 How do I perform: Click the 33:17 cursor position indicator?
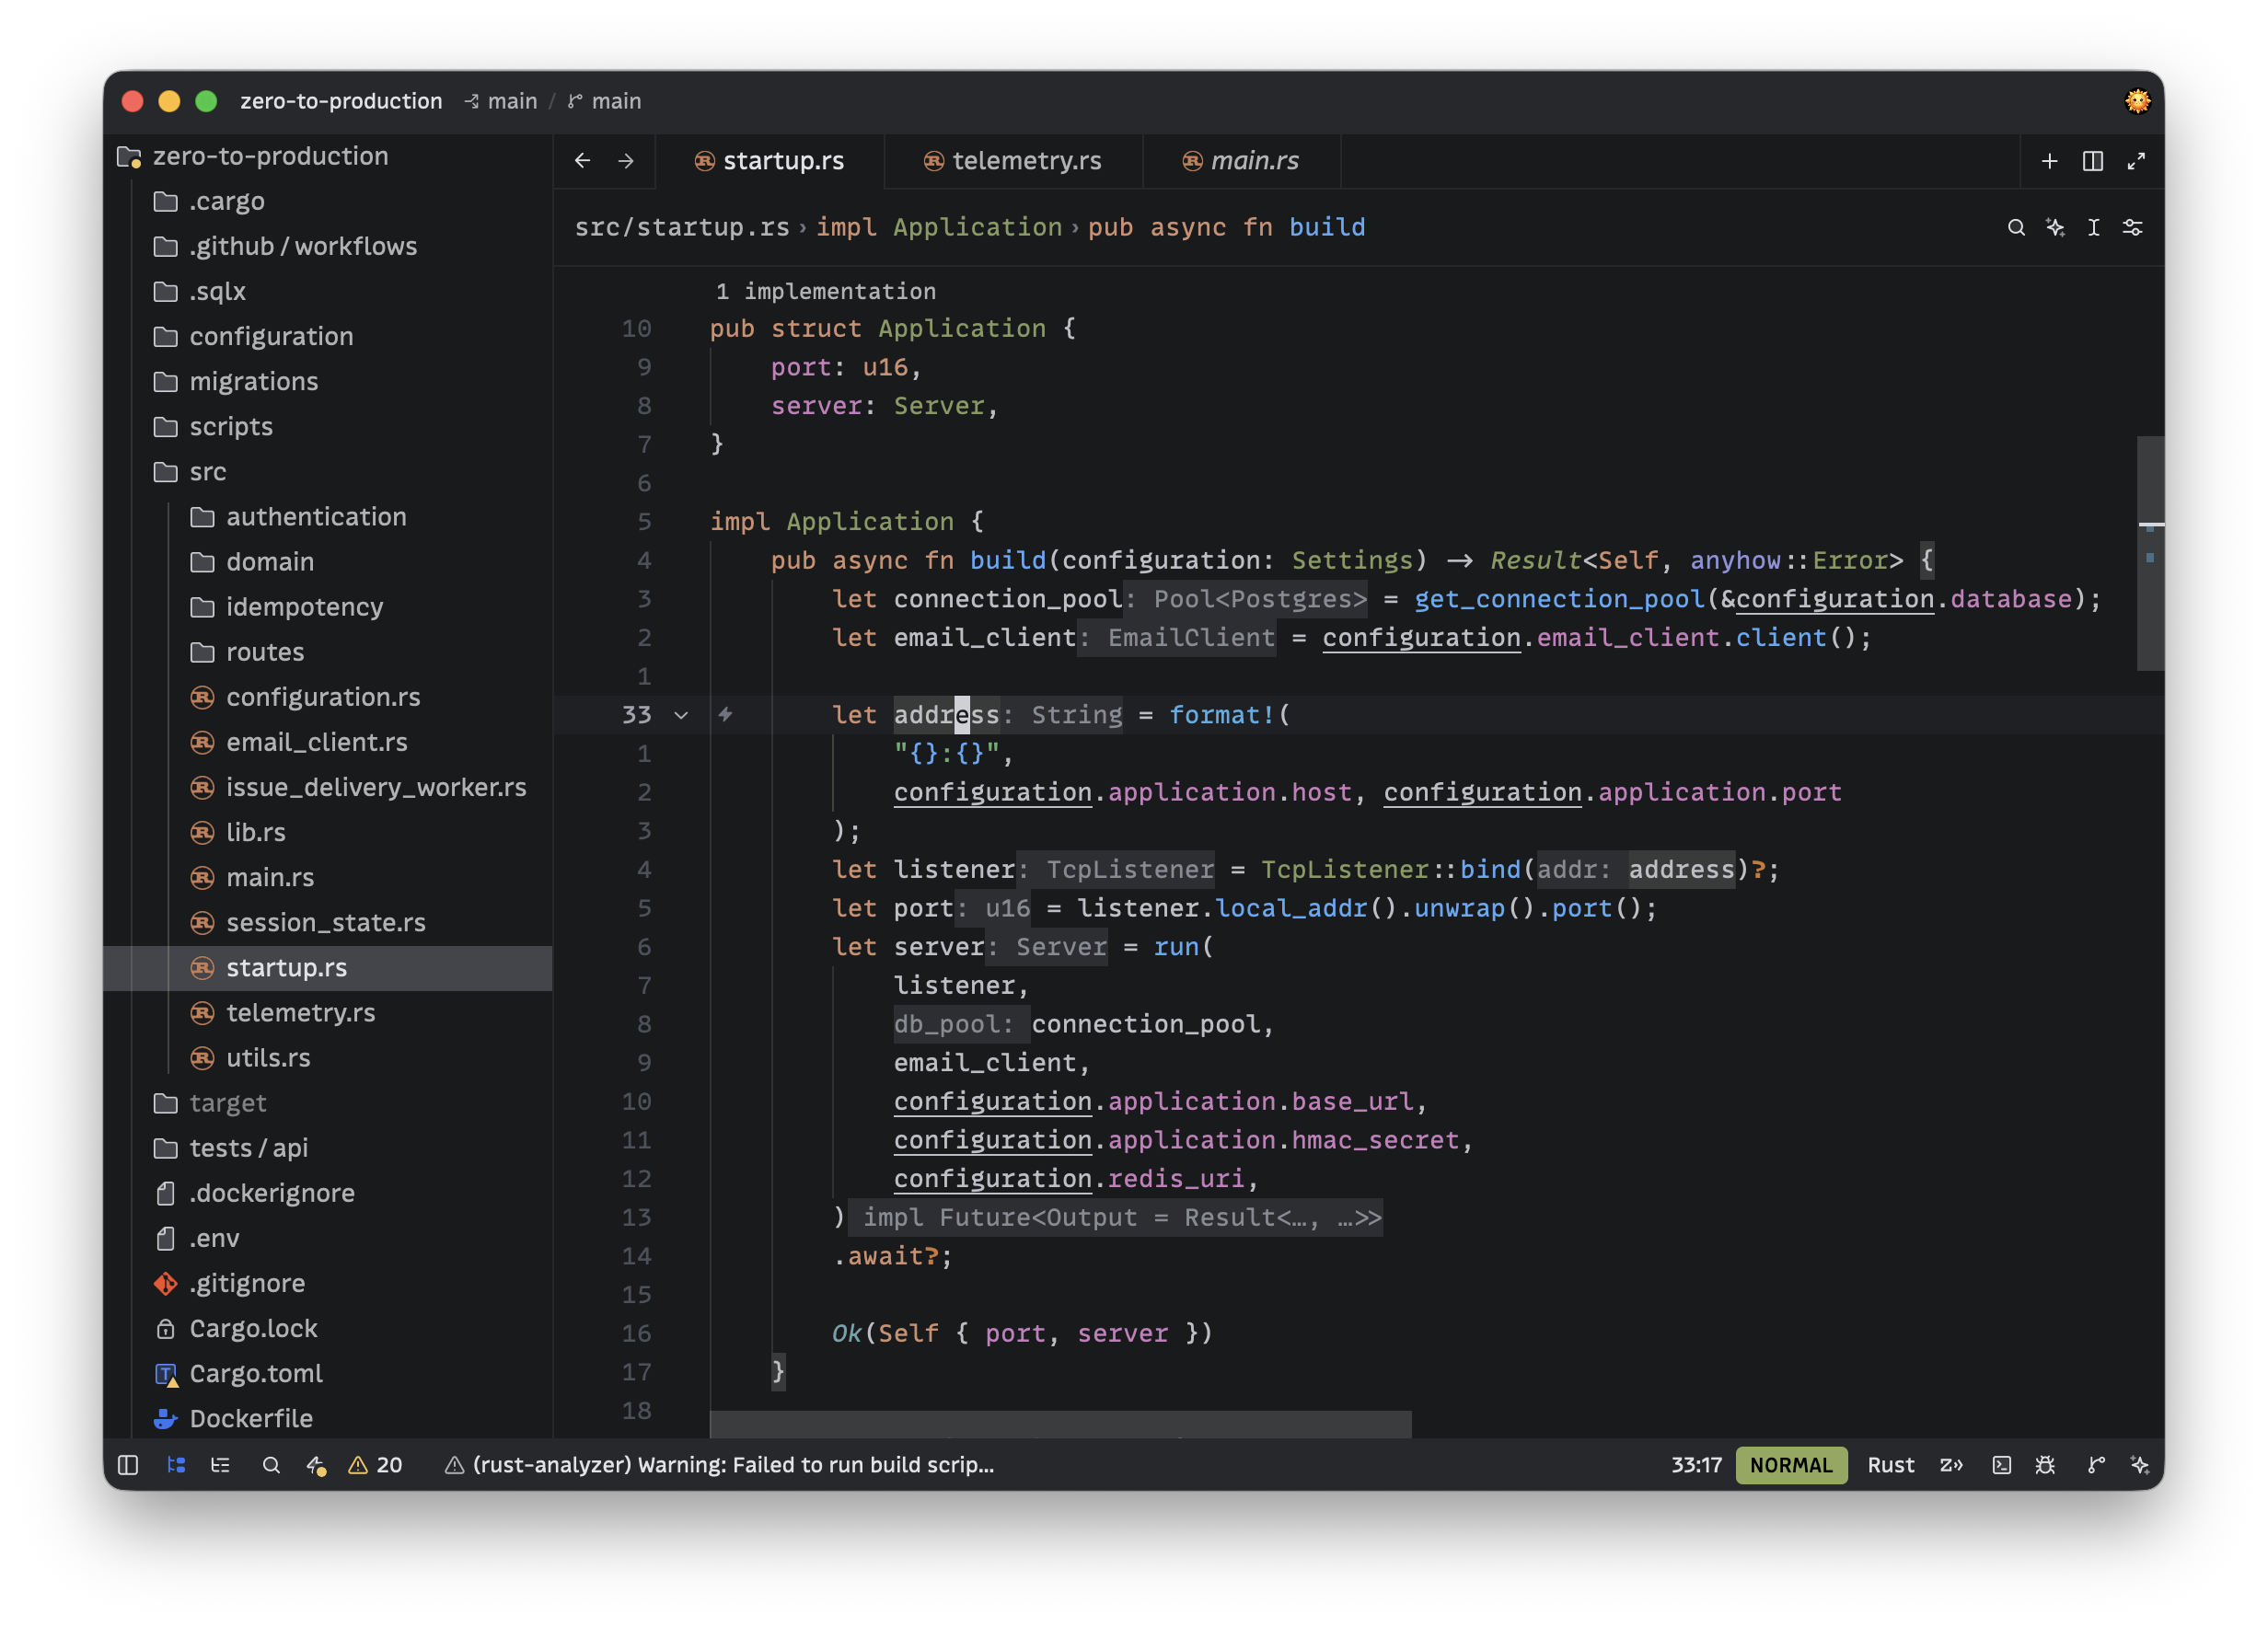click(x=1696, y=1465)
